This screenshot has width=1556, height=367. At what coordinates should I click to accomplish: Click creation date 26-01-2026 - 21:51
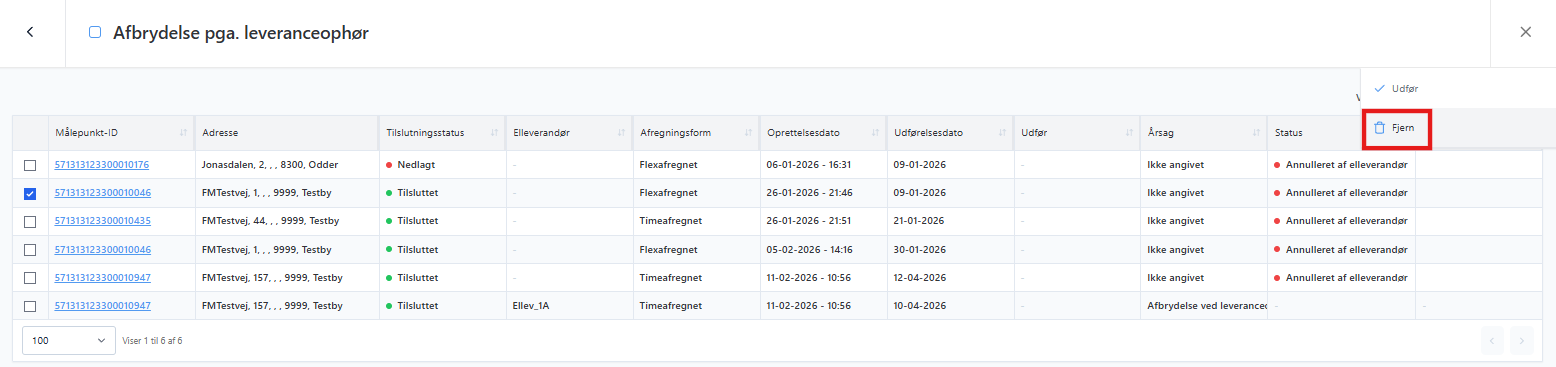click(x=808, y=221)
